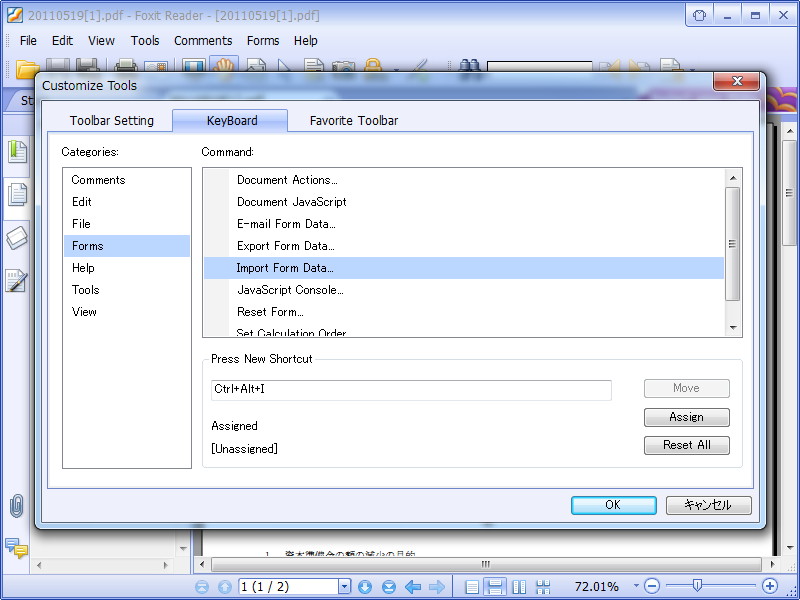This screenshot has height=600, width=800.
Task: Select the Tools category in list
Action: pyautogui.click(x=127, y=289)
